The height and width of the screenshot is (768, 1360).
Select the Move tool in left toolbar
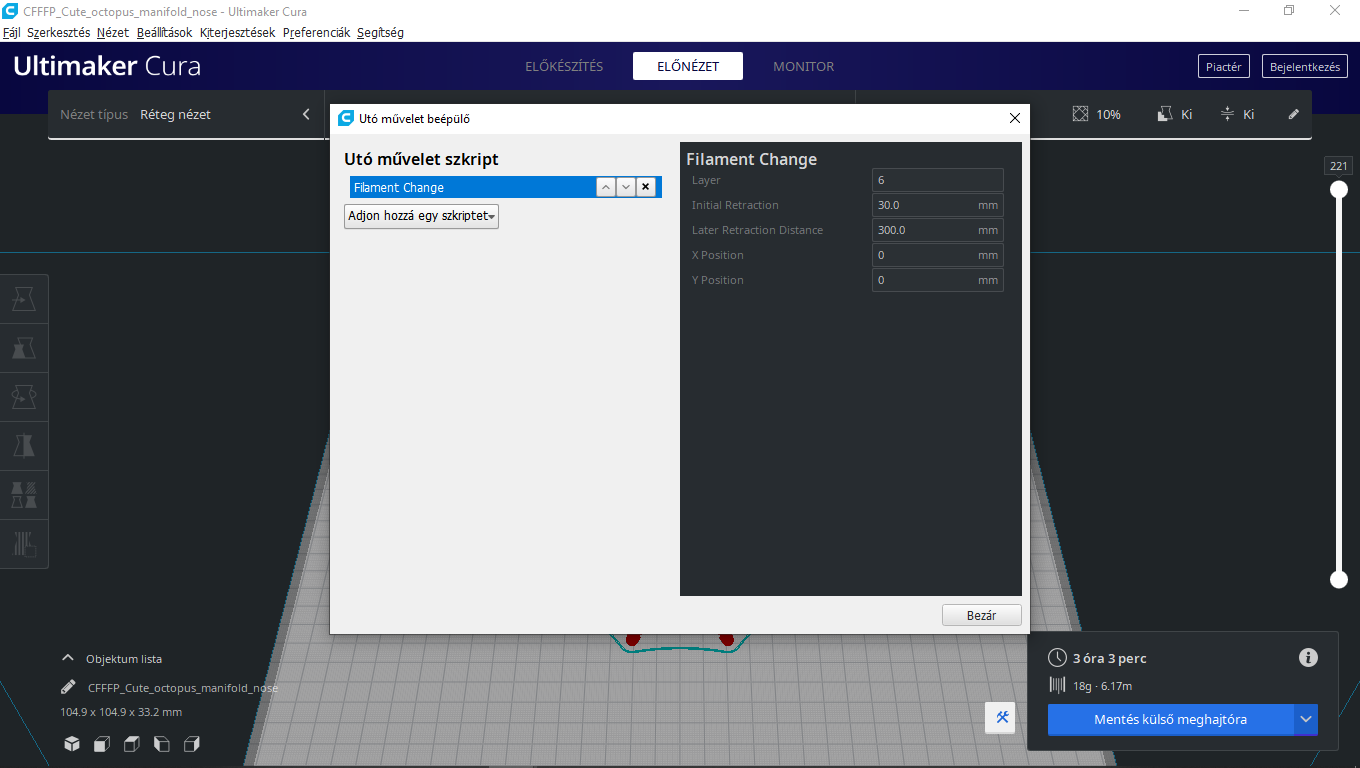point(24,299)
